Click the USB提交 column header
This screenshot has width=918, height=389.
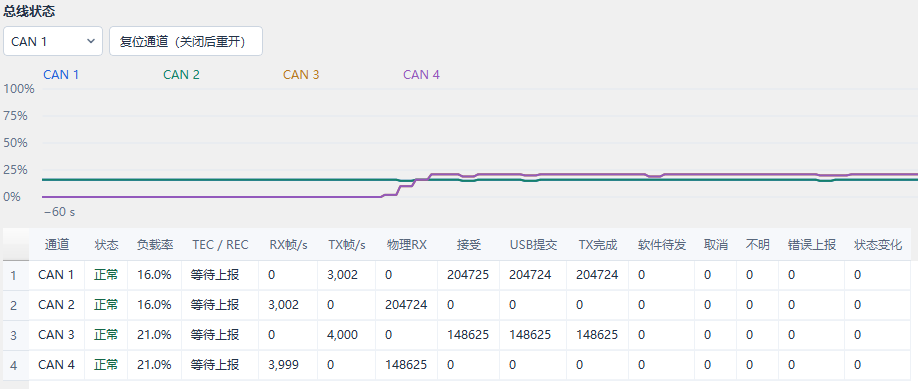[533, 244]
